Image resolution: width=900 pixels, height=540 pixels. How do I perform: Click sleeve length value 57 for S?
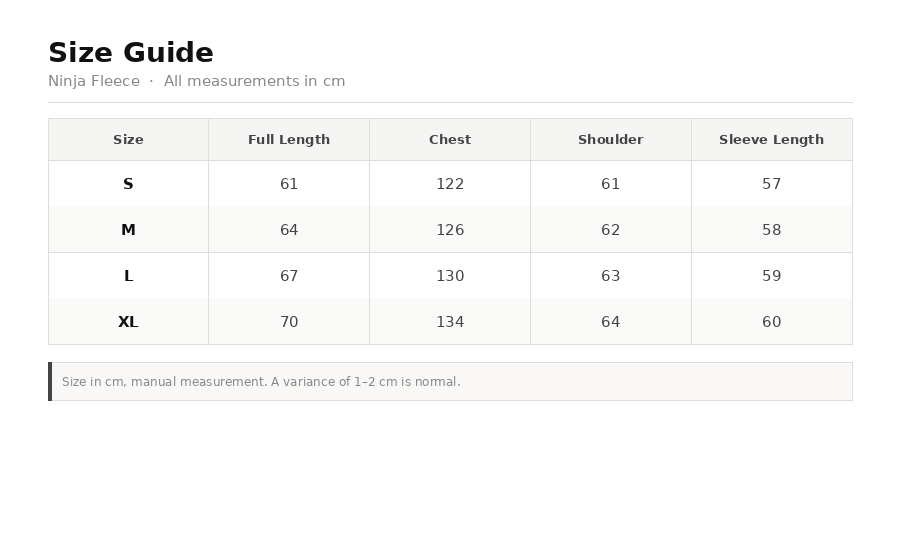point(771,184)
